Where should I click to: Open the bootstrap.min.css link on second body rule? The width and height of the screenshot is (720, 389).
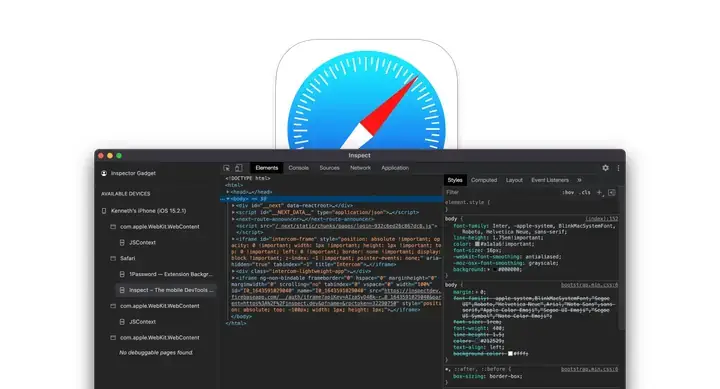click(x=589, y=285)
